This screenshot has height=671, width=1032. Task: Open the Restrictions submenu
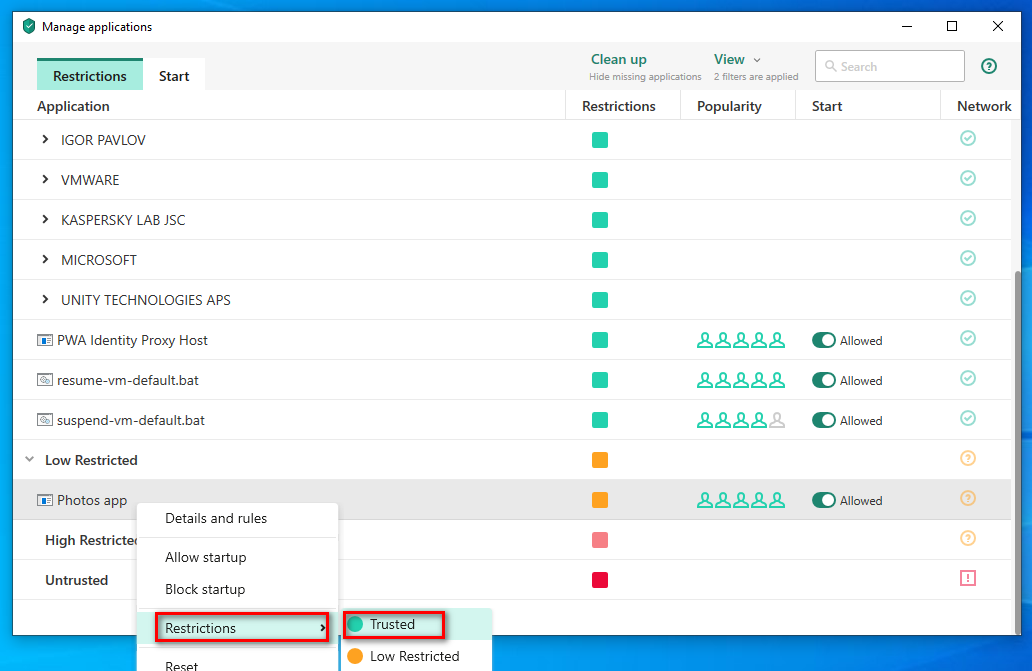pos(242,628)
